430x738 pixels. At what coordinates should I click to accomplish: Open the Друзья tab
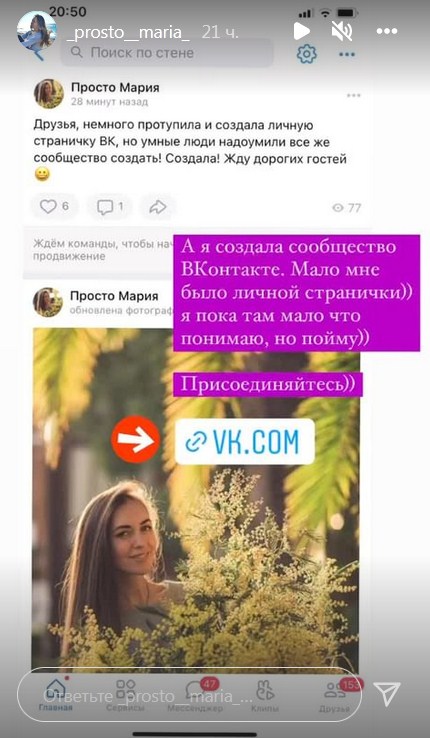pos(334,695)
